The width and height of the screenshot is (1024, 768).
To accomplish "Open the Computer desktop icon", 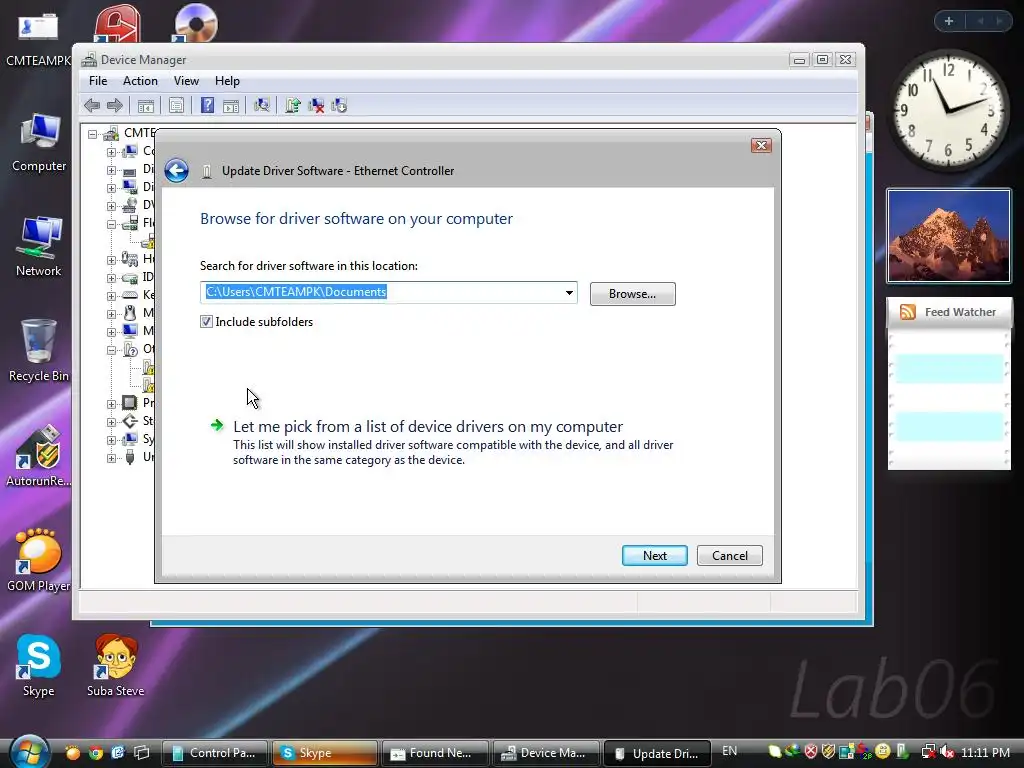I will pos(39,142).
